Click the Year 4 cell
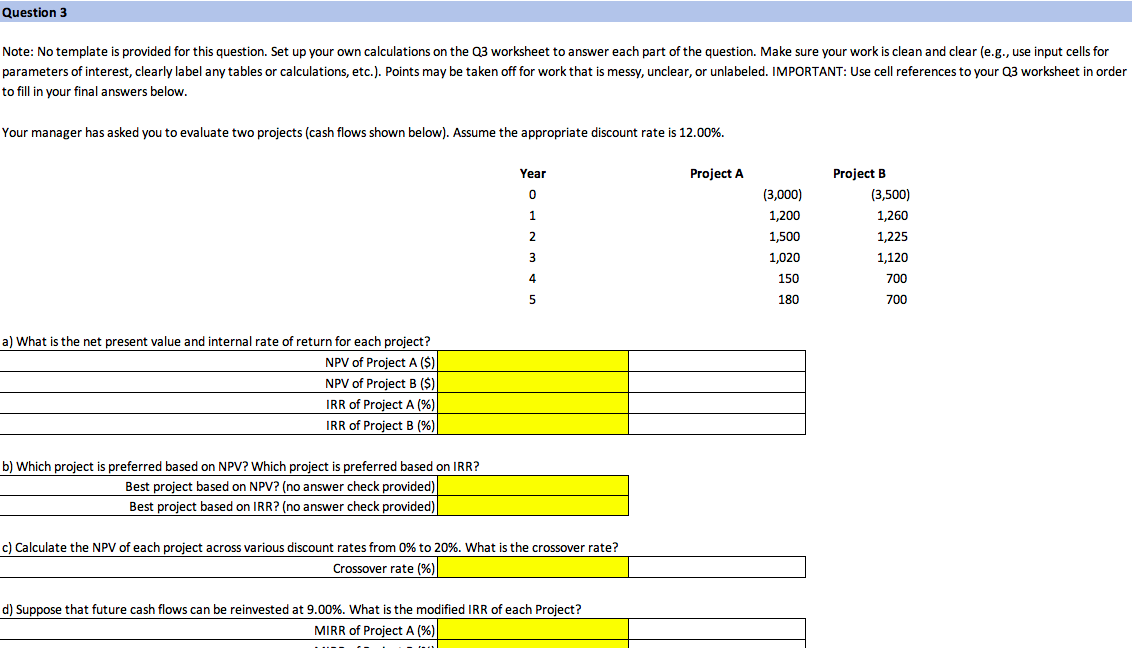Image resolution: width=1132 pixels, height=648 pixels. (532, 278)
